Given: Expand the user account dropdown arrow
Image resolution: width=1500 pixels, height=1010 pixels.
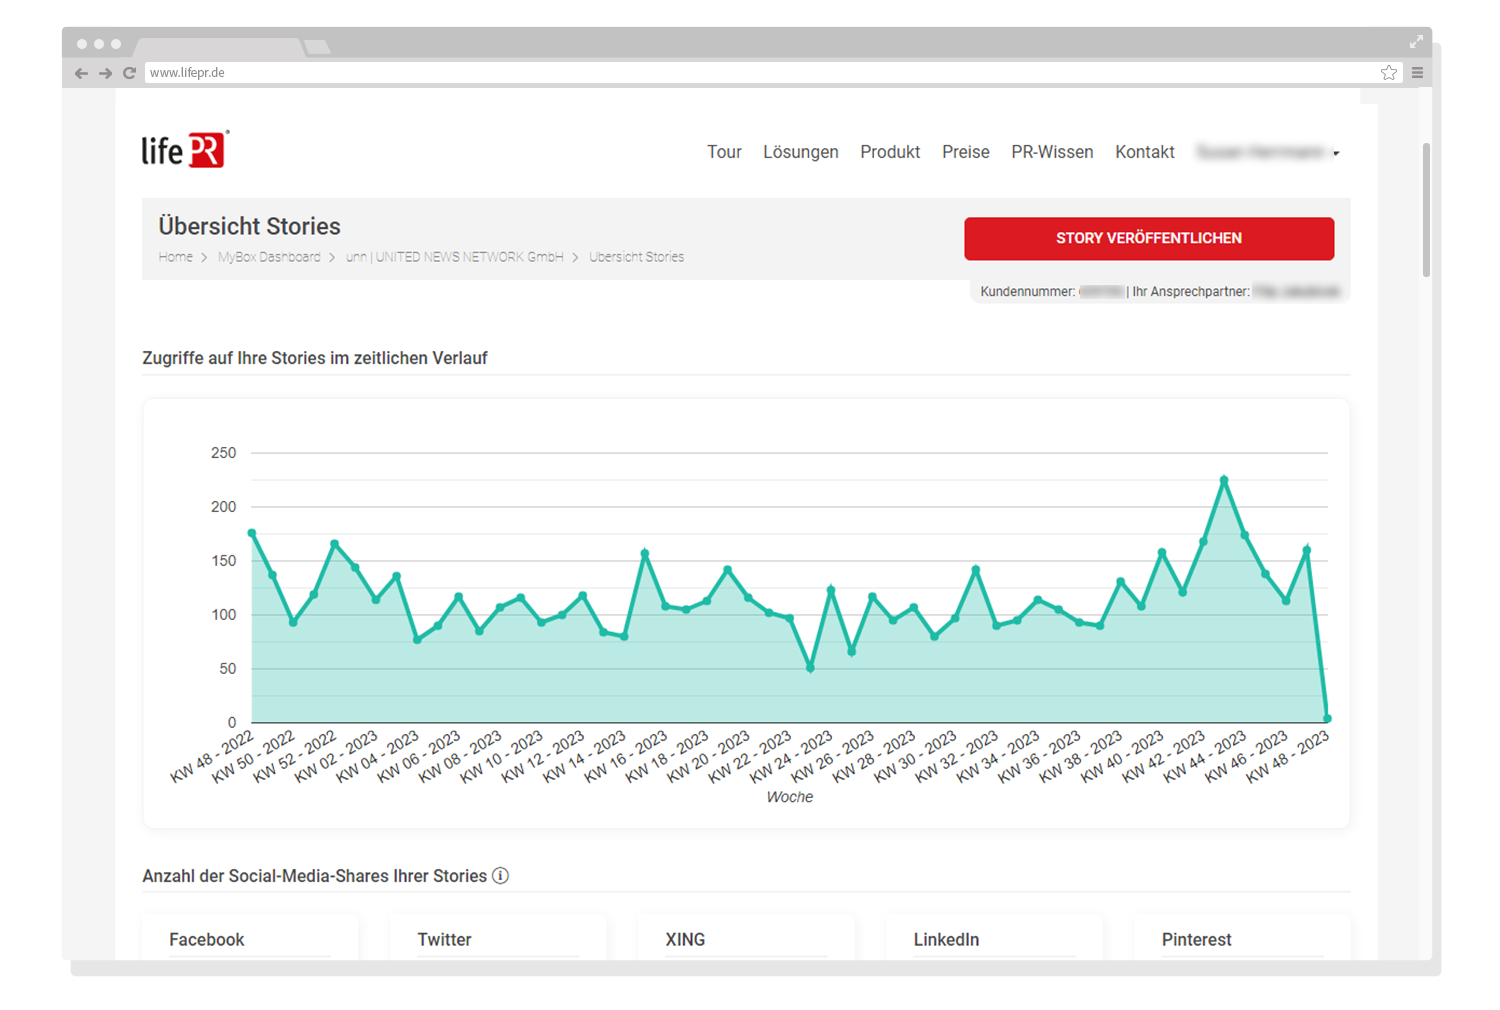Looking at the screenshot, I should coord(1336,154).
